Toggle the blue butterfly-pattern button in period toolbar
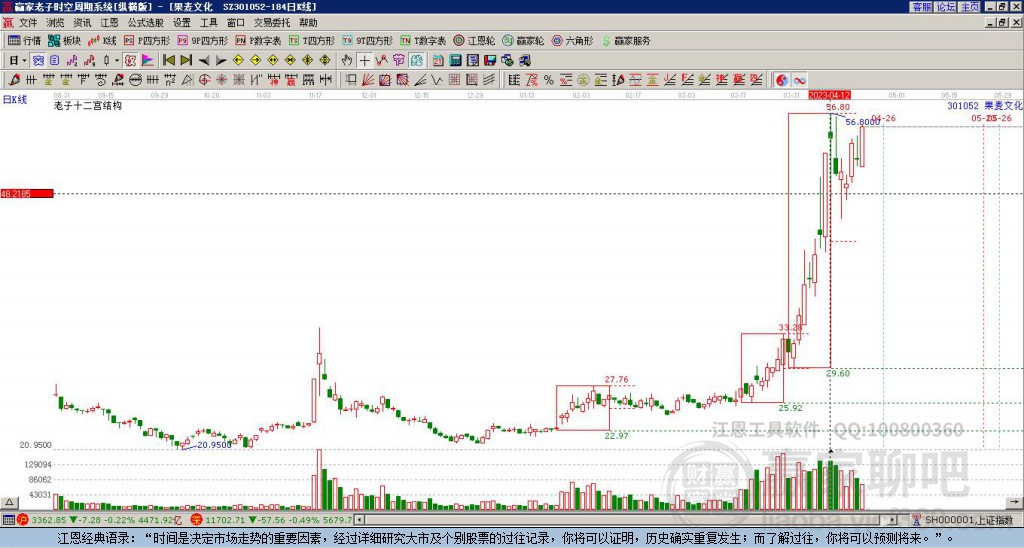This screenshot has height=548, width=1024. (x=38, y=61)
